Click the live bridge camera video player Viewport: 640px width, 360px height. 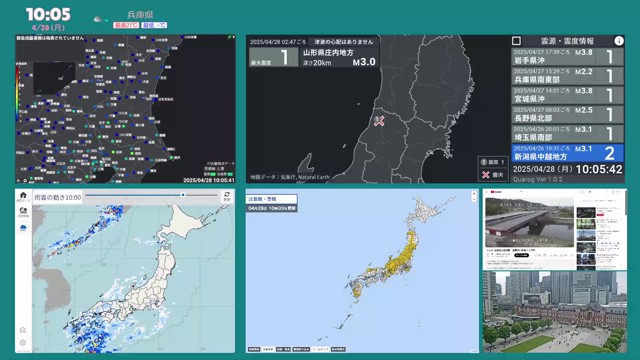pyautogui.click(x=529, y=222)
